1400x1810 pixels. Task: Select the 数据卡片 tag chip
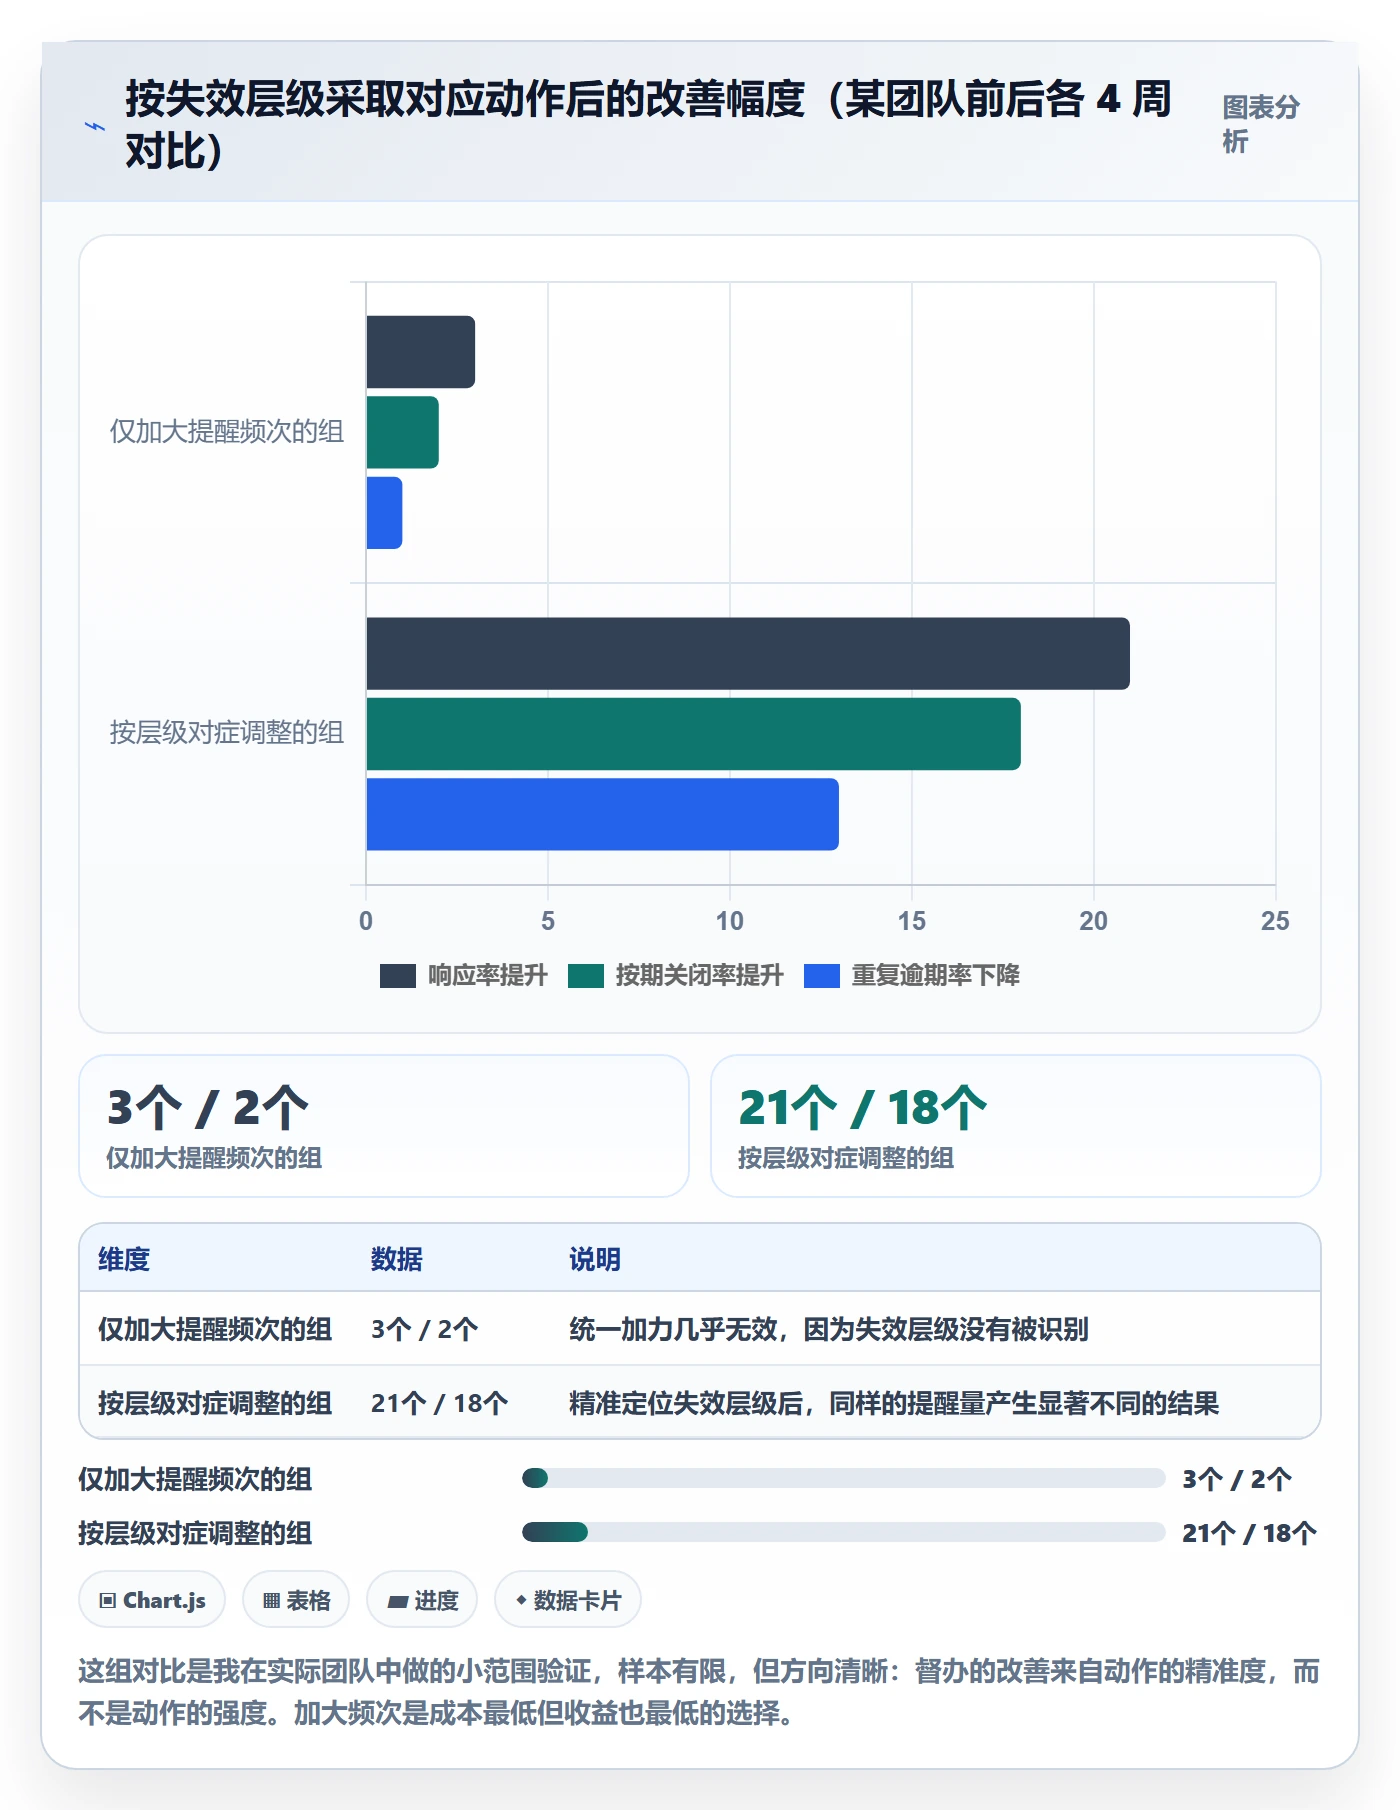pyautogui.click(x=568, y=1600)
